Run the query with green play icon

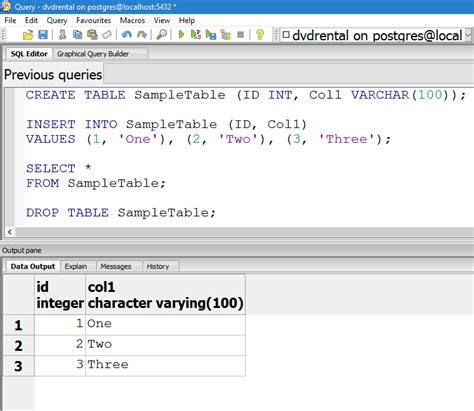coord(181,35)
